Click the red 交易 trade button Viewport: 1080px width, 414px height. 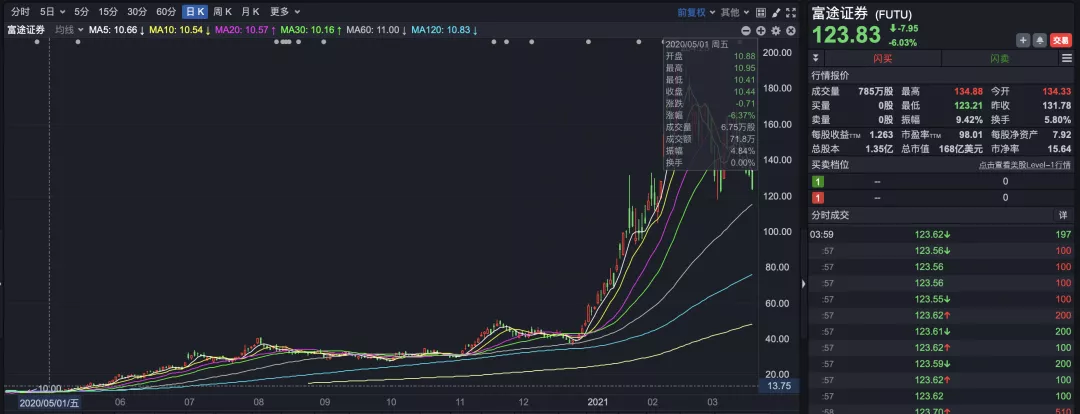(x=1061, y=41)
